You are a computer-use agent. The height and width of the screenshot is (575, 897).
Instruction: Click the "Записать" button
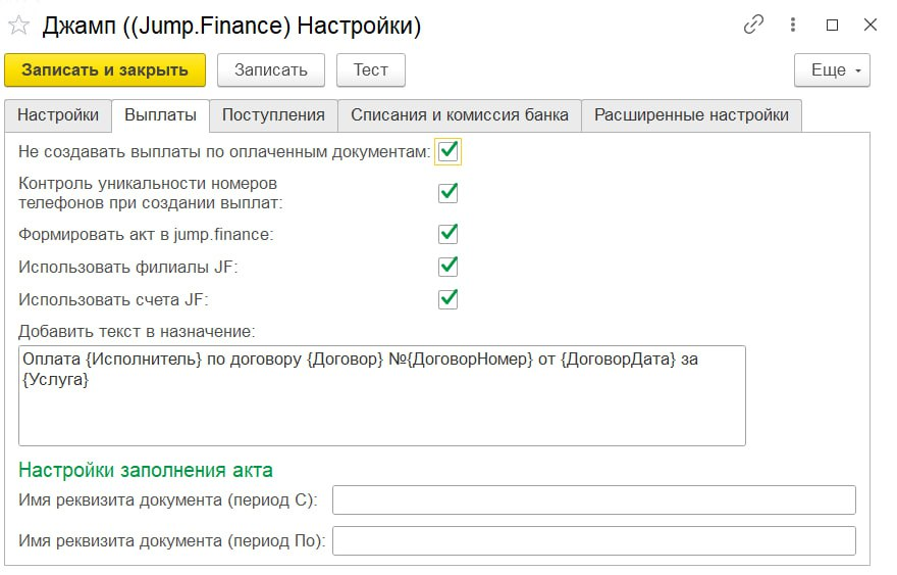click(x=270, y=70)
